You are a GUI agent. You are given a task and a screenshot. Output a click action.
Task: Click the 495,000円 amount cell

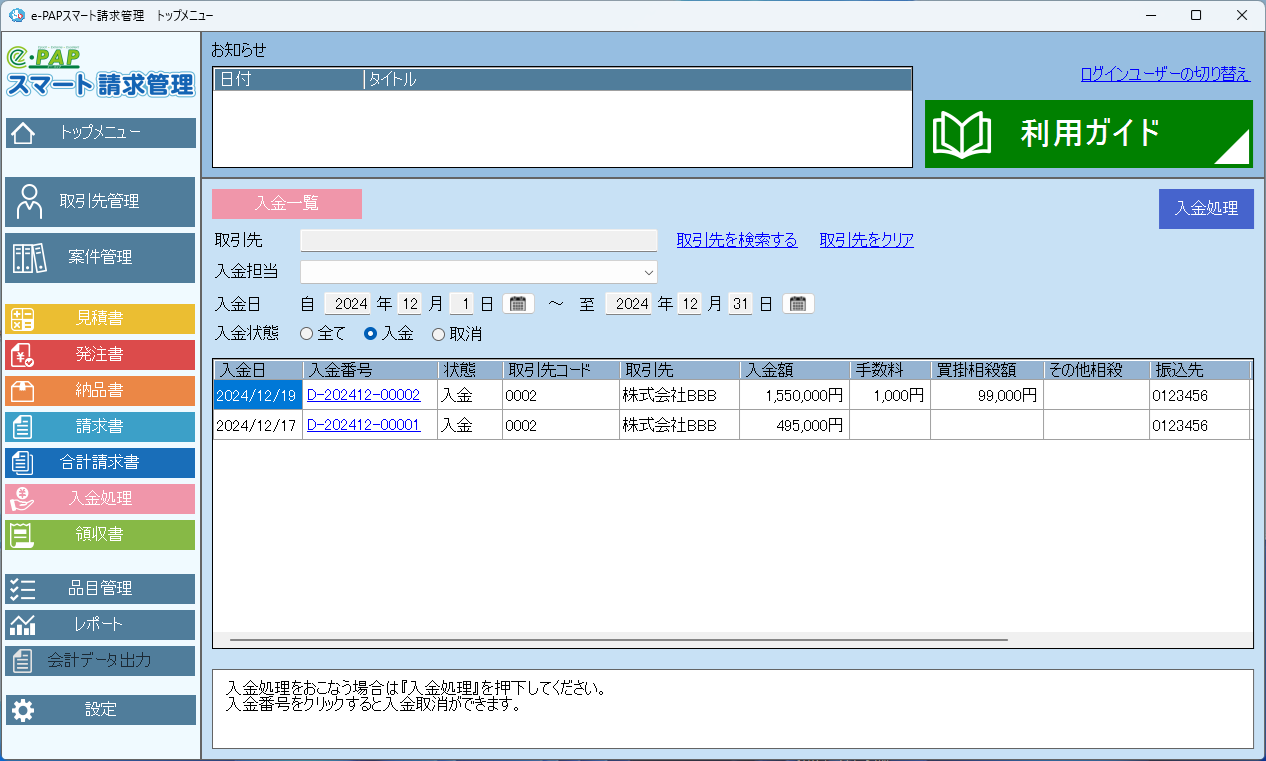point(794,425)
